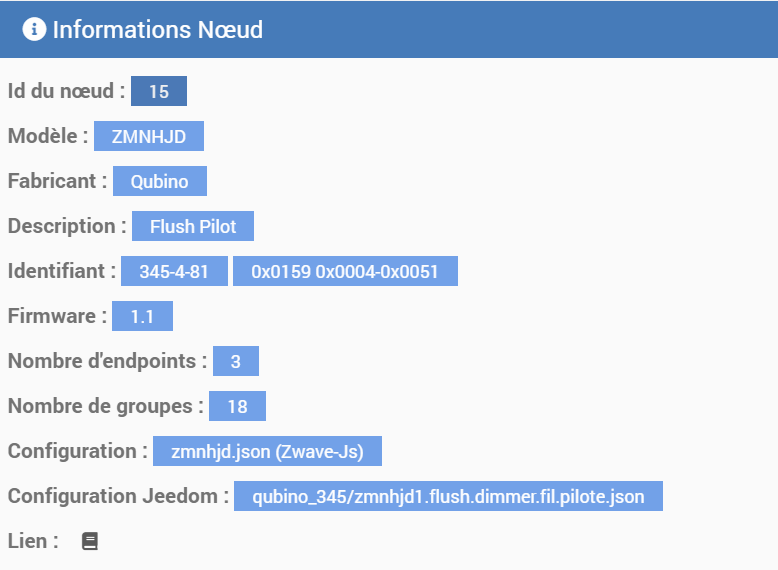Screen dimensions: 778x570
Task: Select the firmware version 1.1 badge
Action: point(142,316)
